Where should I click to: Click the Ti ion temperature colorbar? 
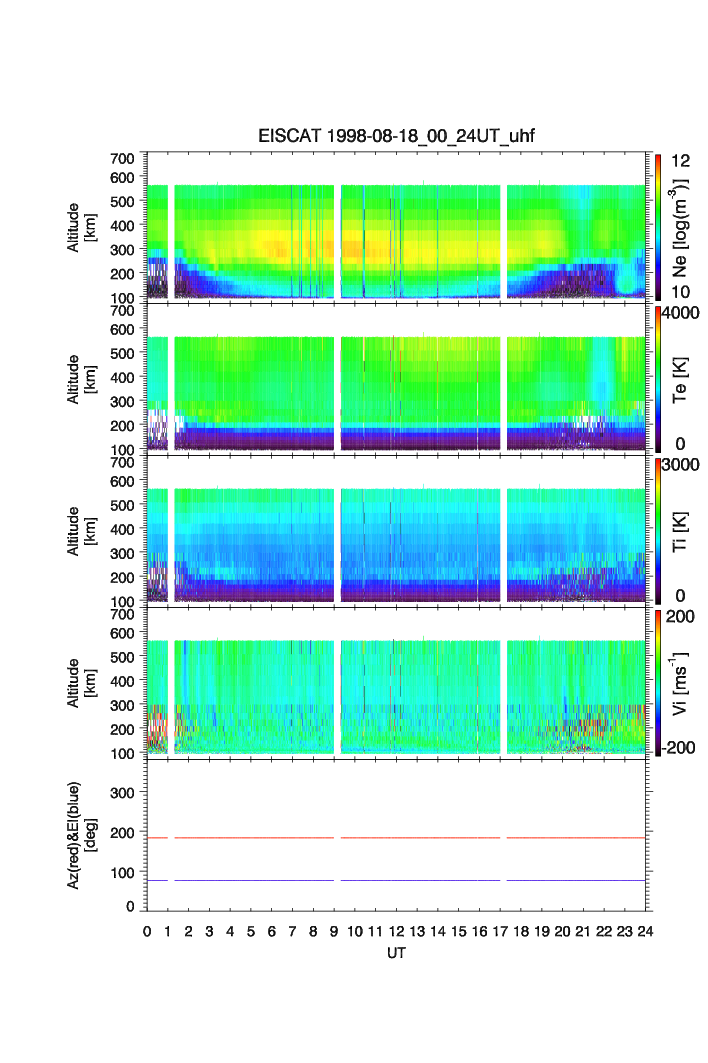(658, 530)
